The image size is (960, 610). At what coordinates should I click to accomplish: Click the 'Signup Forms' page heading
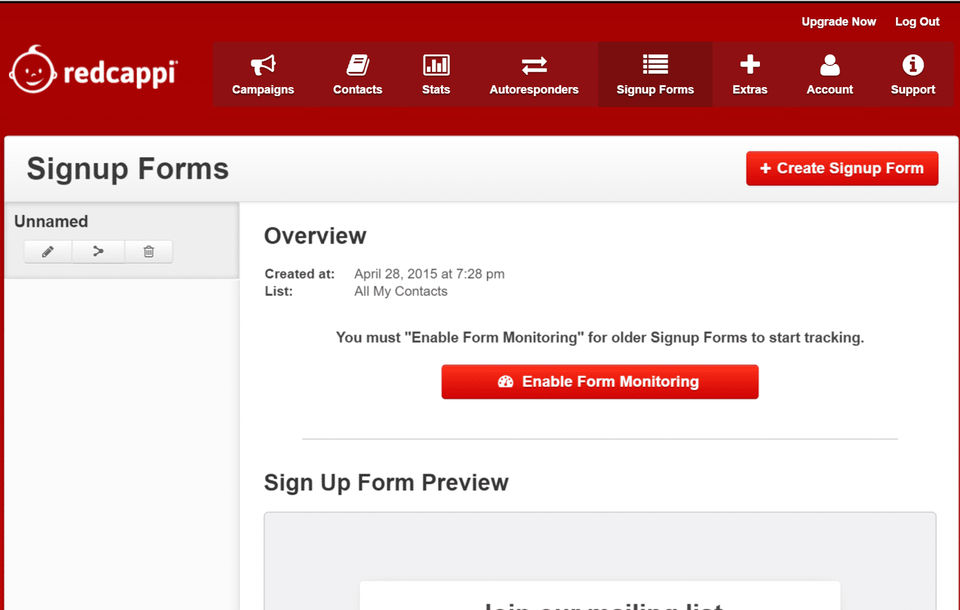click(127, 169)
